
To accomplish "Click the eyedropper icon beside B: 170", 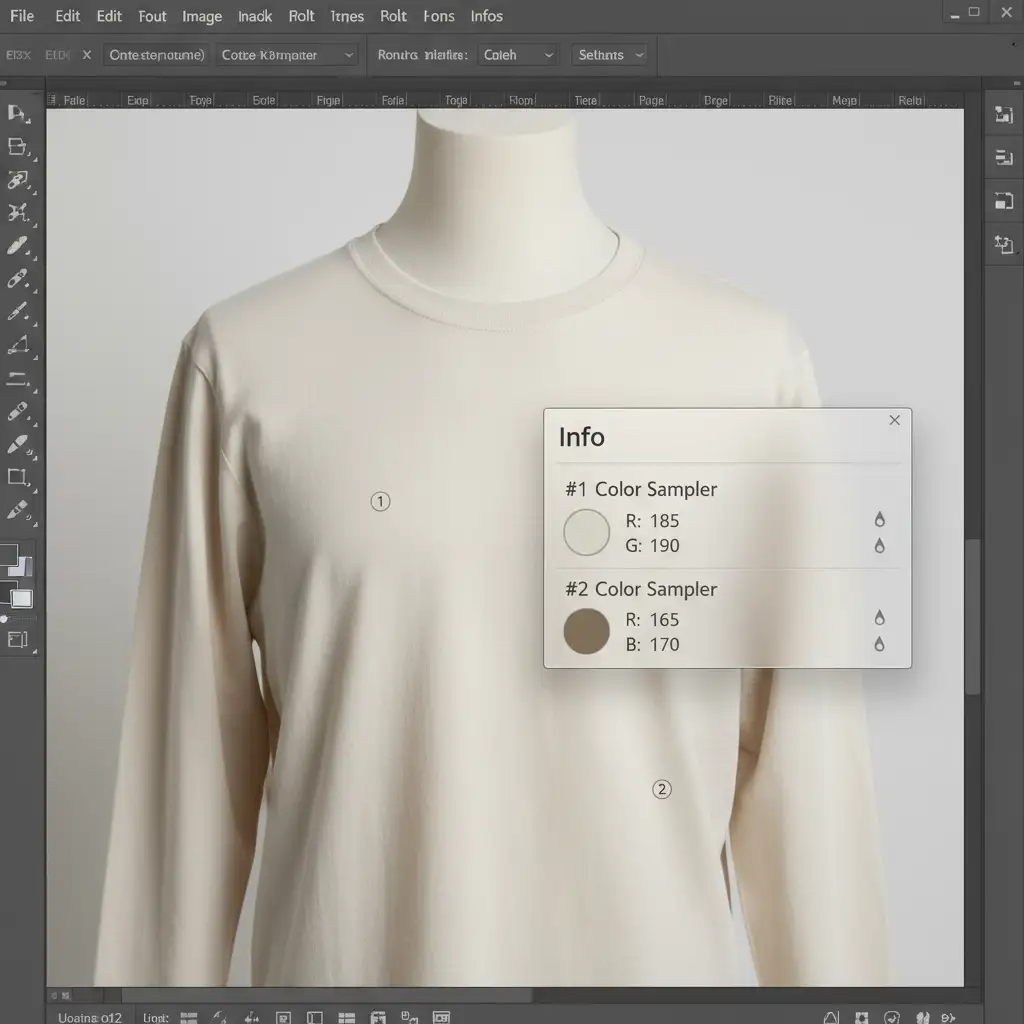I will pyautogui.click(x=879, y=645).
